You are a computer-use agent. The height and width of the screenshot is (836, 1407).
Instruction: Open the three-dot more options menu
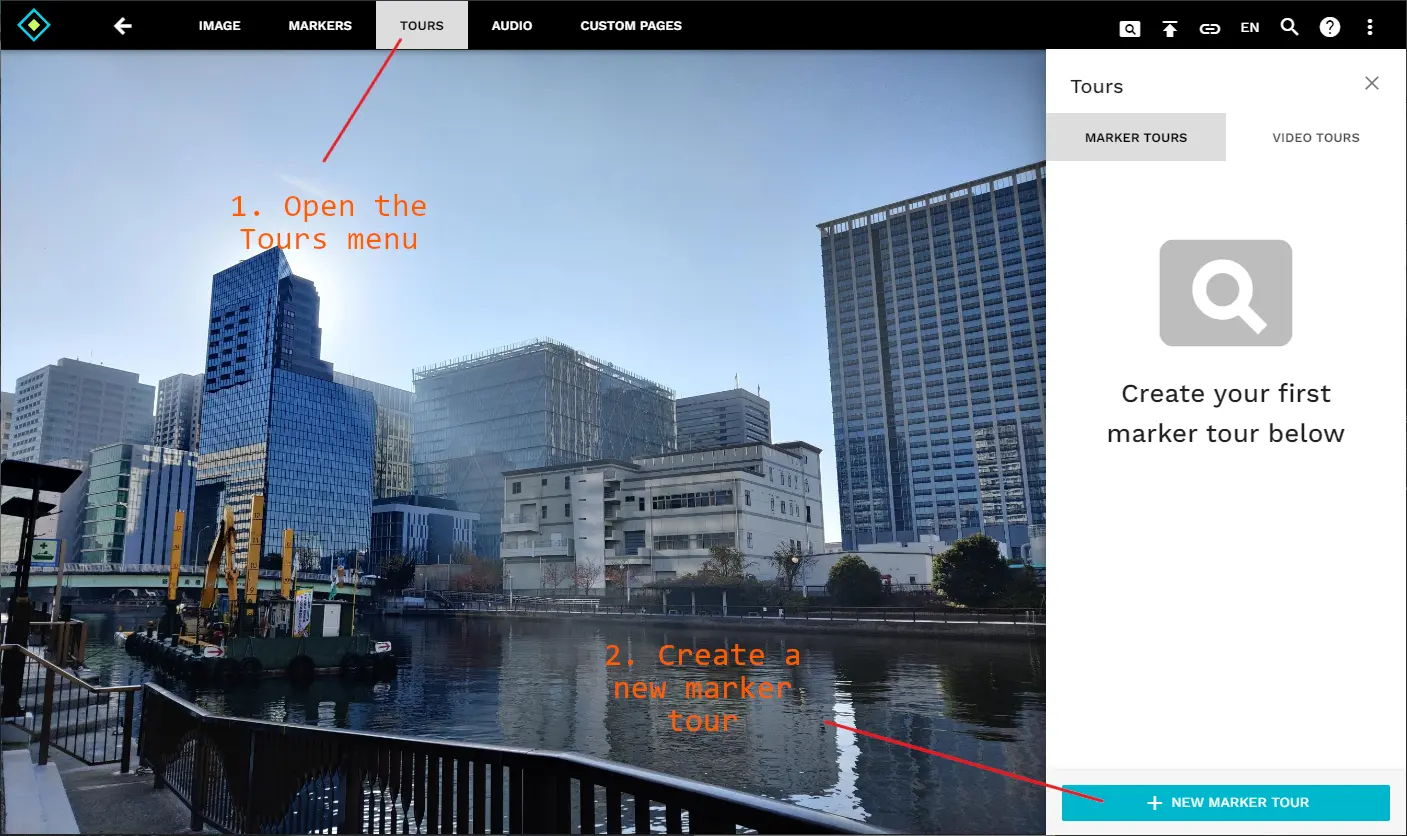coord(1370,27)
